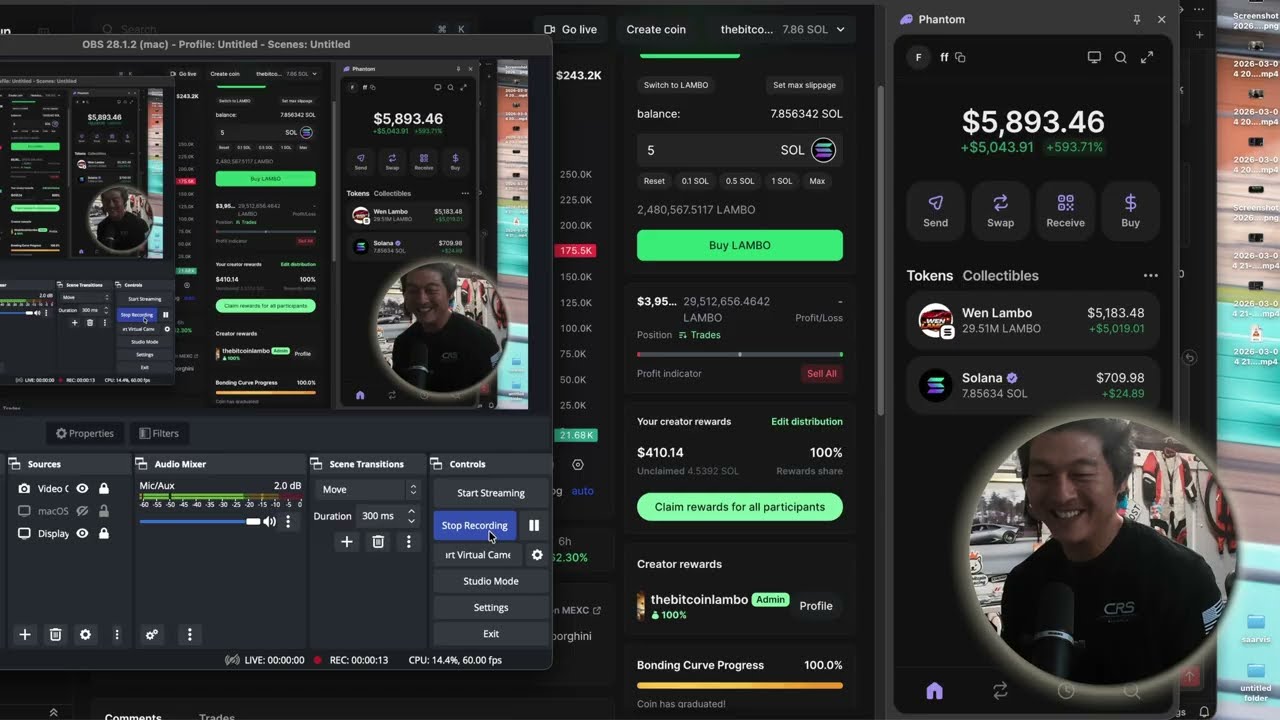Open scene transition three-dot options
This screenshot has height=720, width=1280.
(408, 542)
